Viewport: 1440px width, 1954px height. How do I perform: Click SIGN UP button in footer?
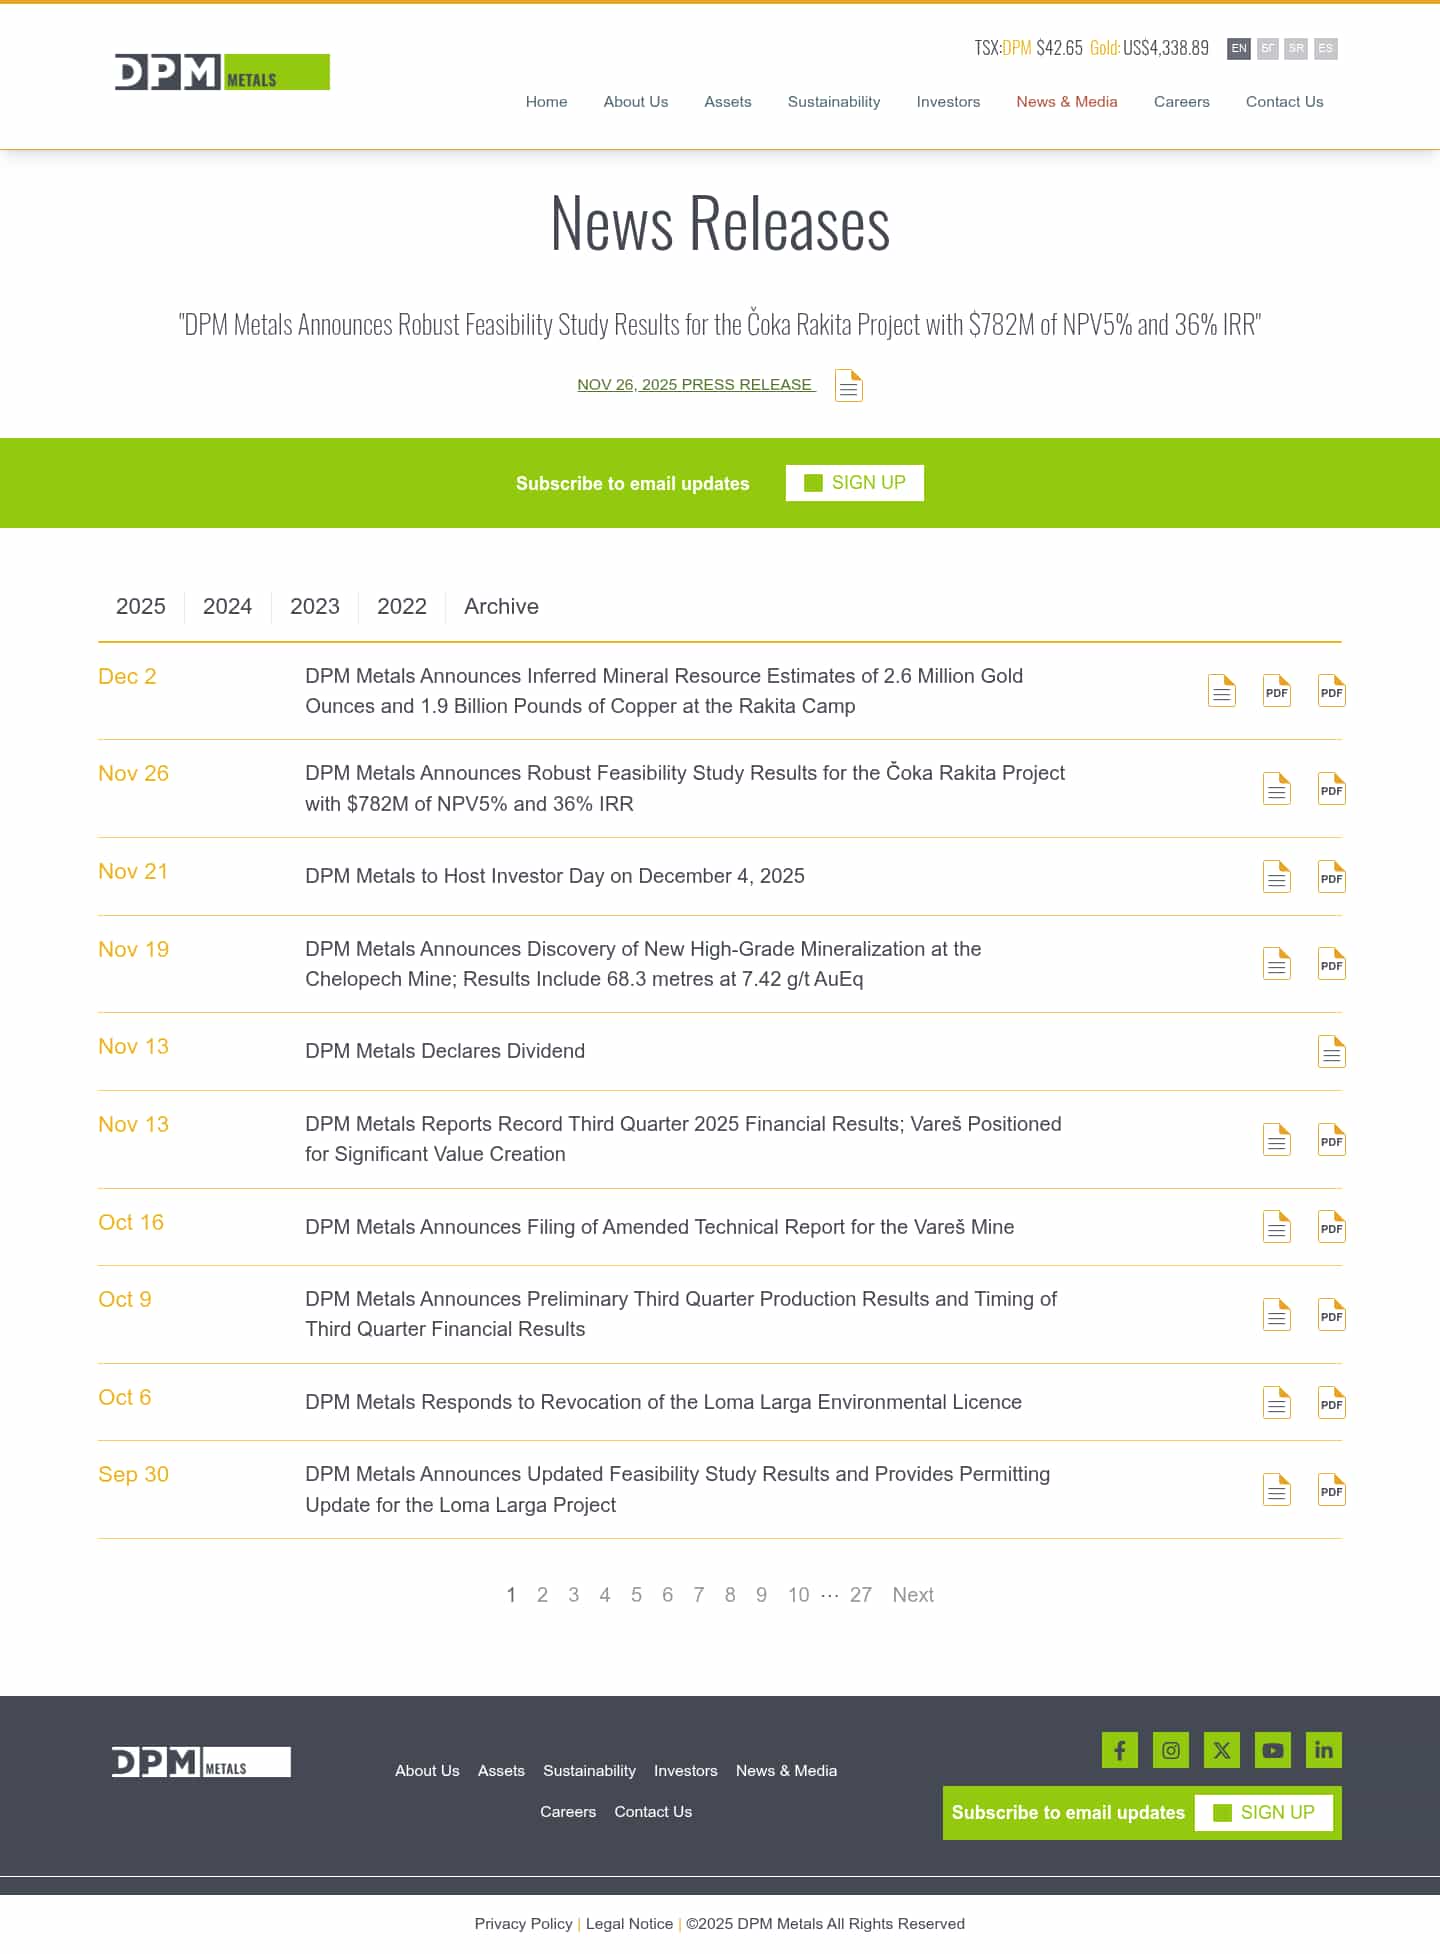tap(1264, 1813)
